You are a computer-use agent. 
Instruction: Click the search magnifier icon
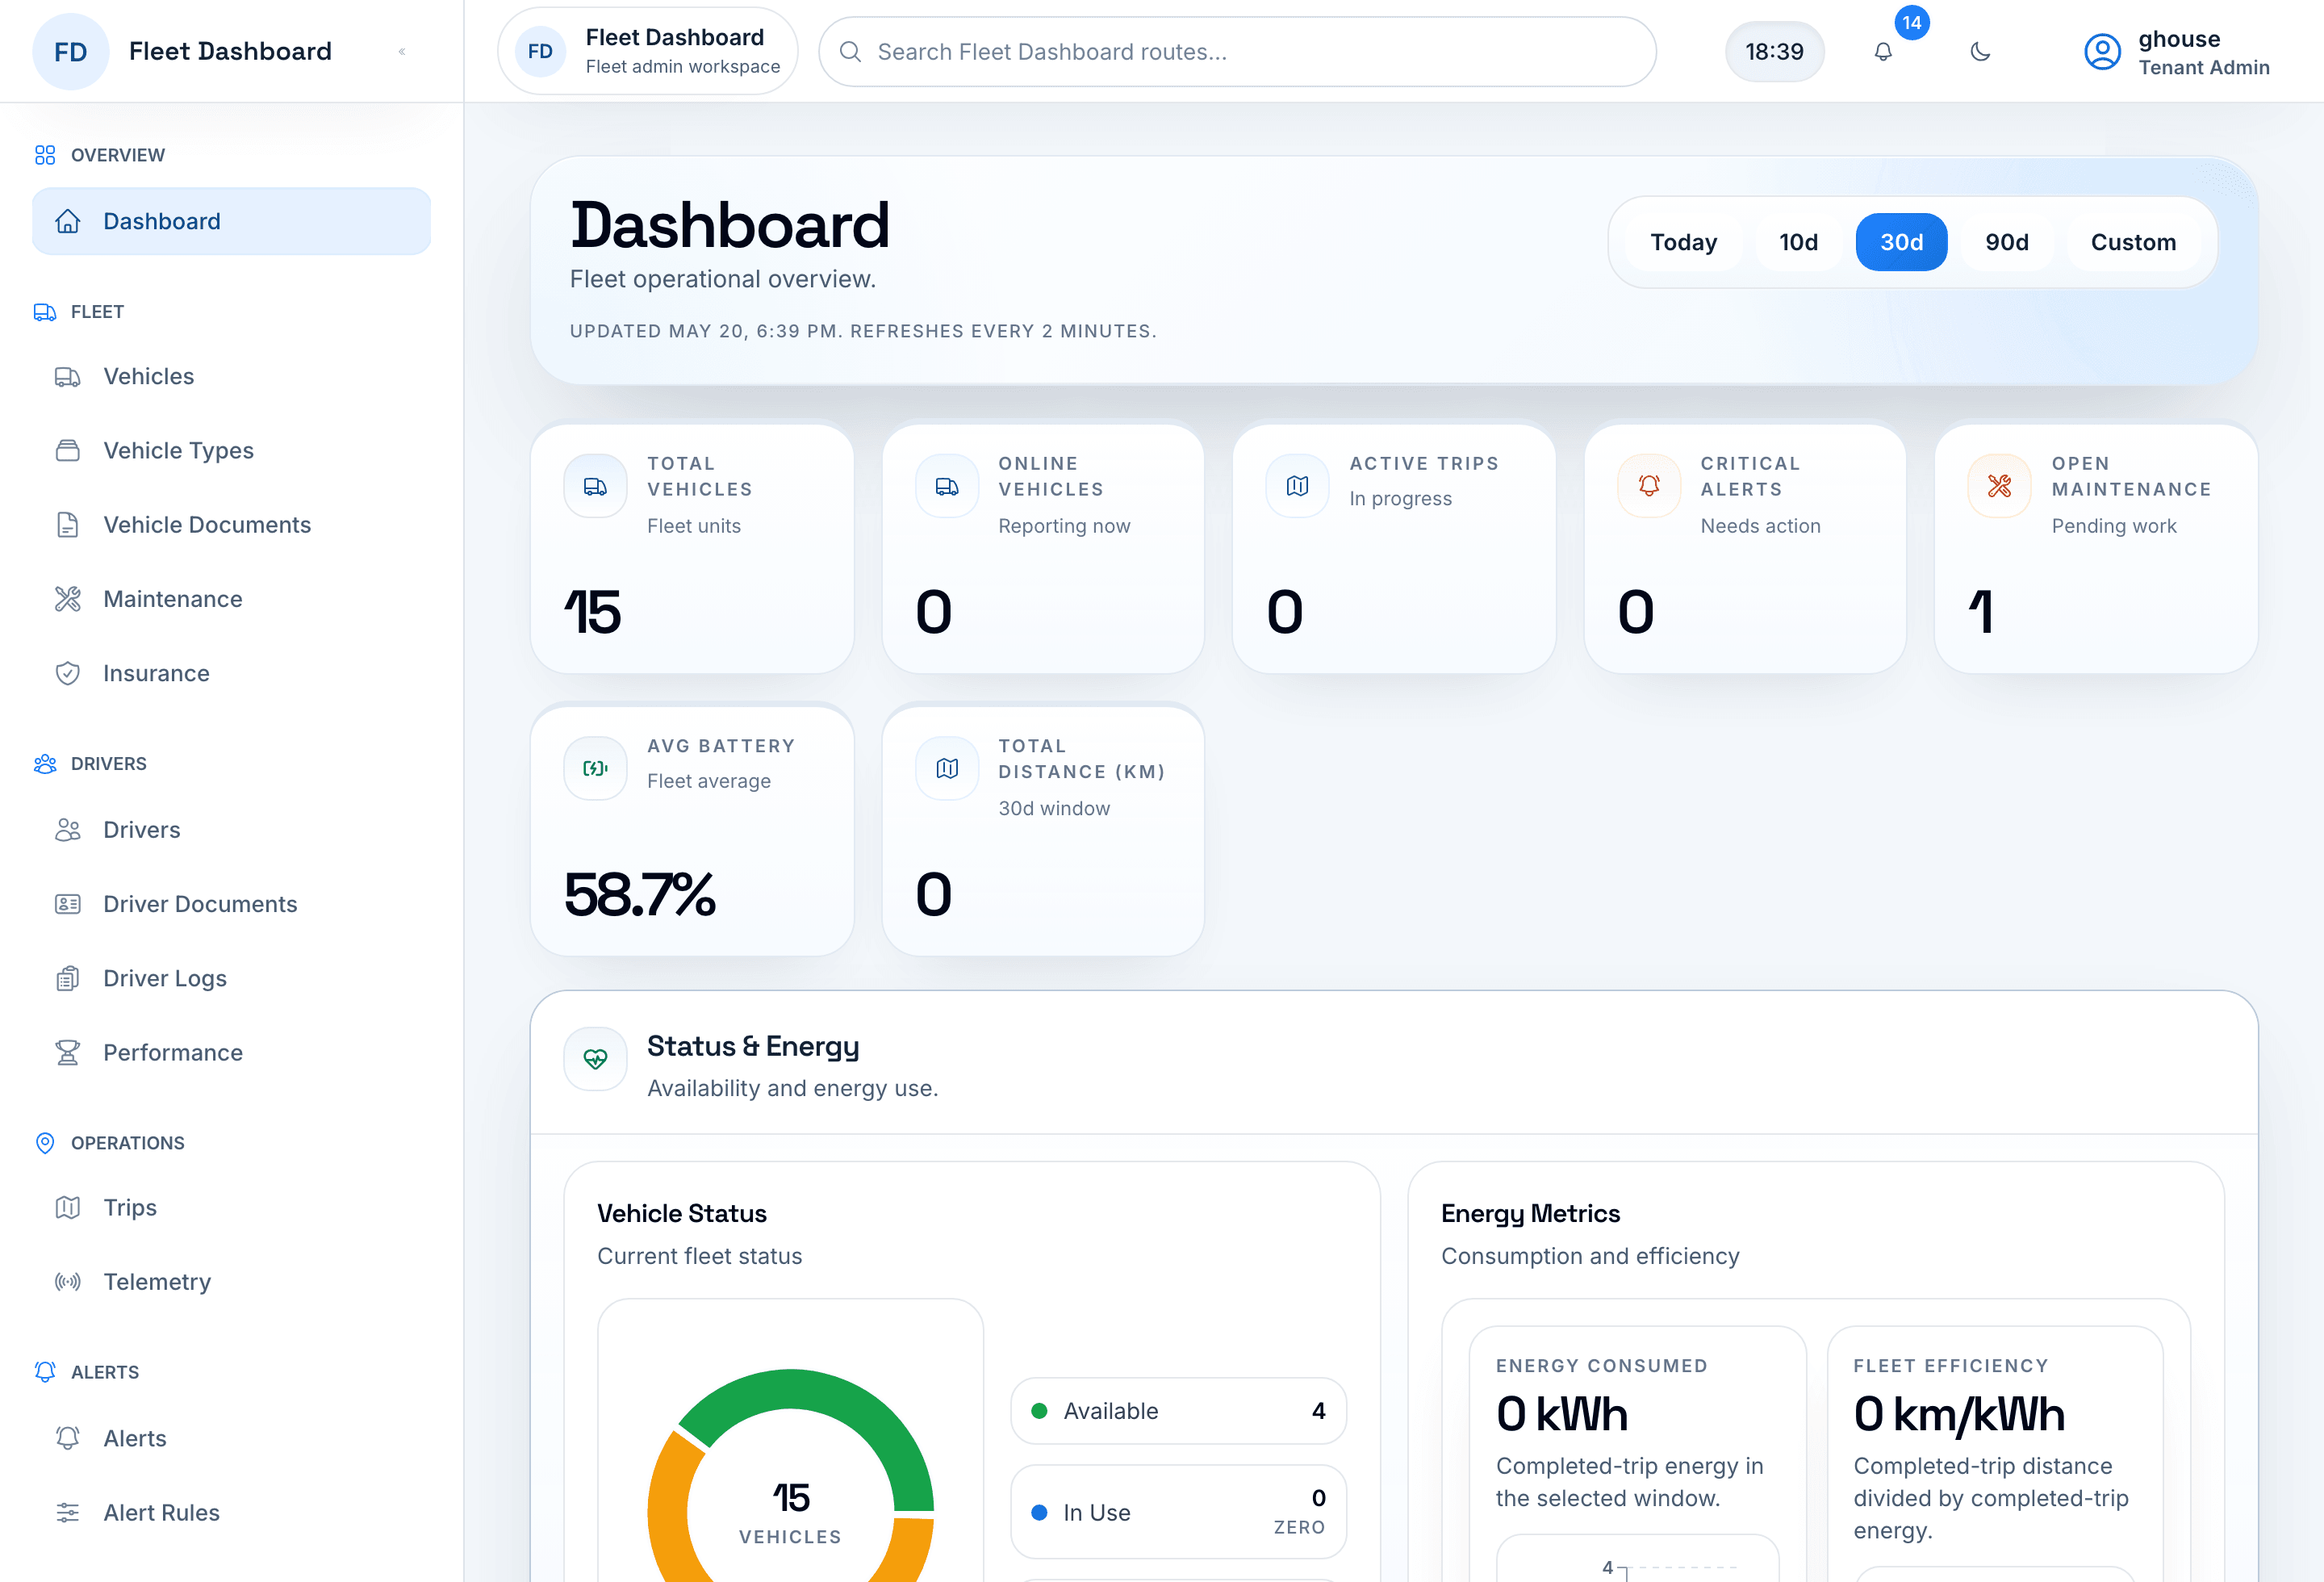[850, 52]
